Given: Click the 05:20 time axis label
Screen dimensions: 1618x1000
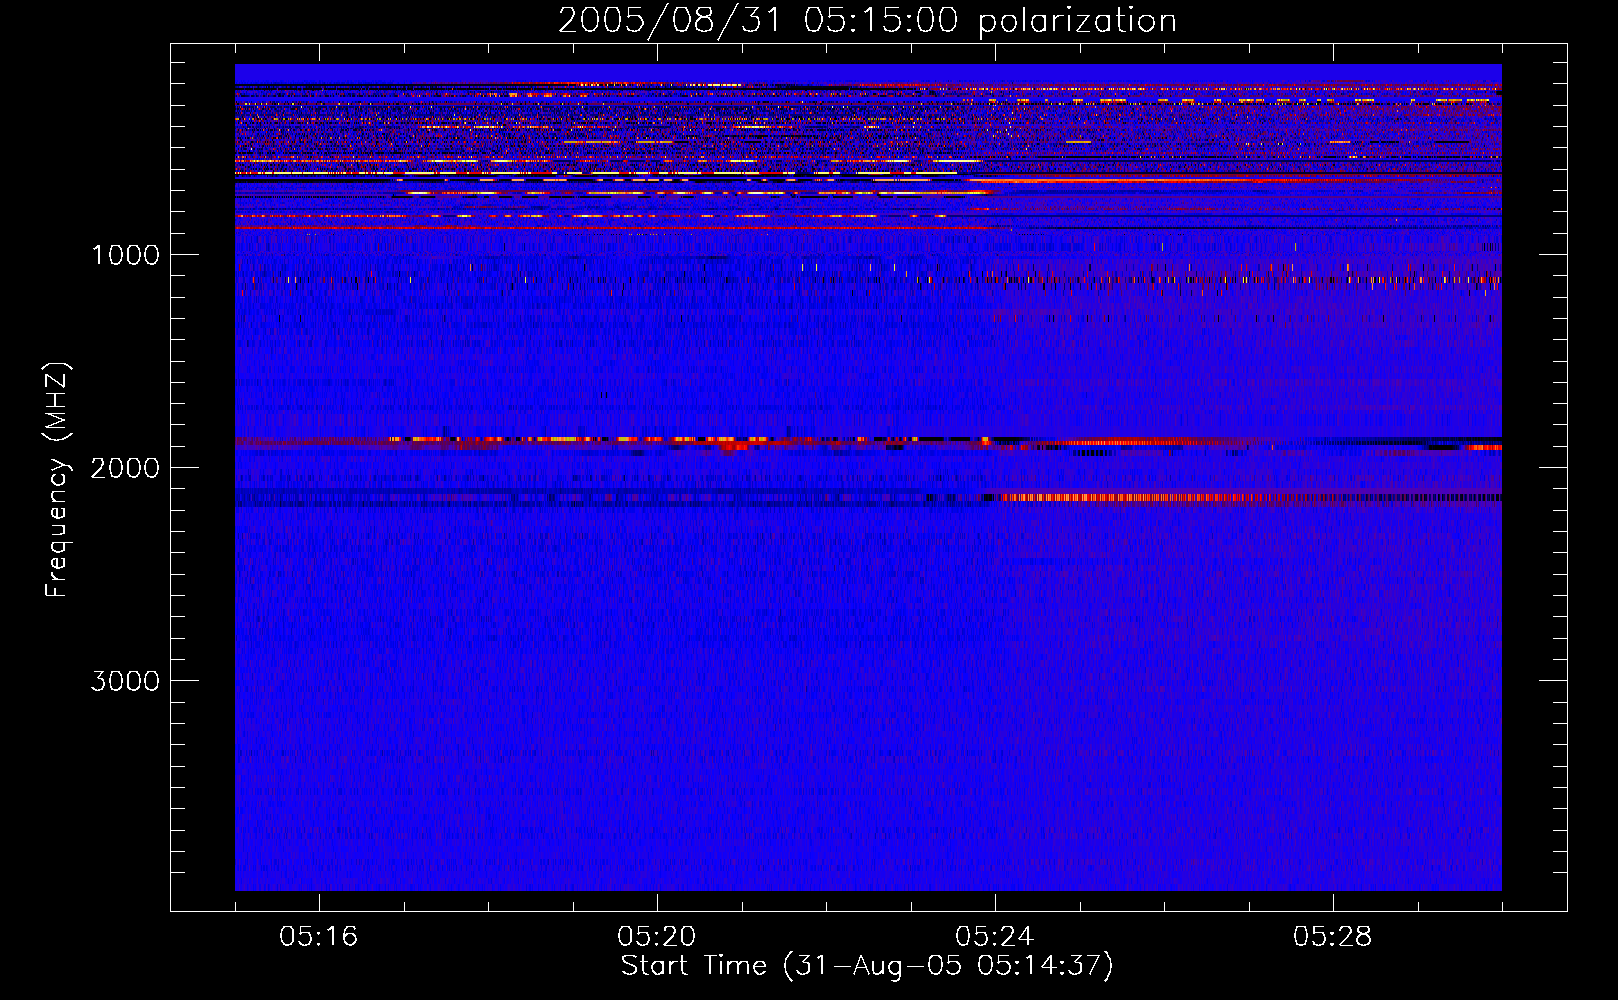Looking at the screenshot, I should [656, 937].
